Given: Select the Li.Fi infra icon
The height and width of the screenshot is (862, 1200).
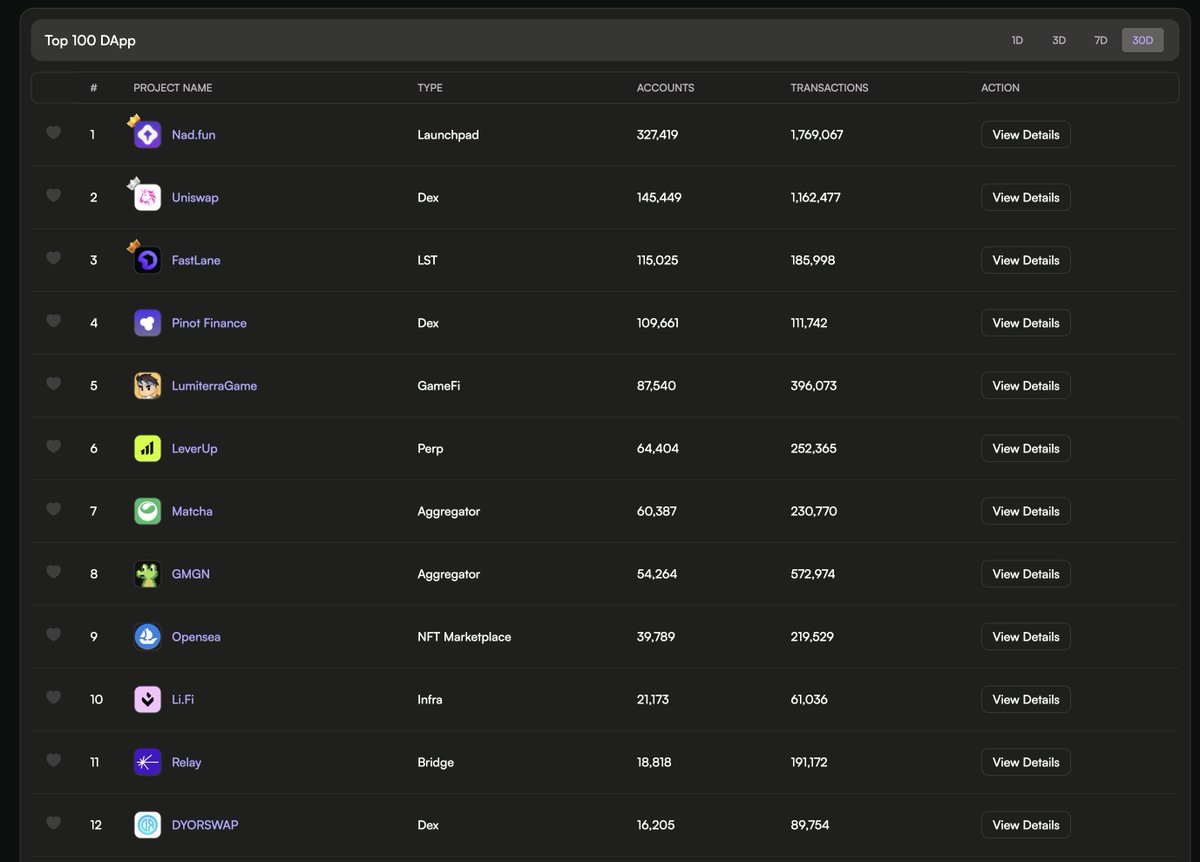Looking at the screenshot, I should point(147,699).
